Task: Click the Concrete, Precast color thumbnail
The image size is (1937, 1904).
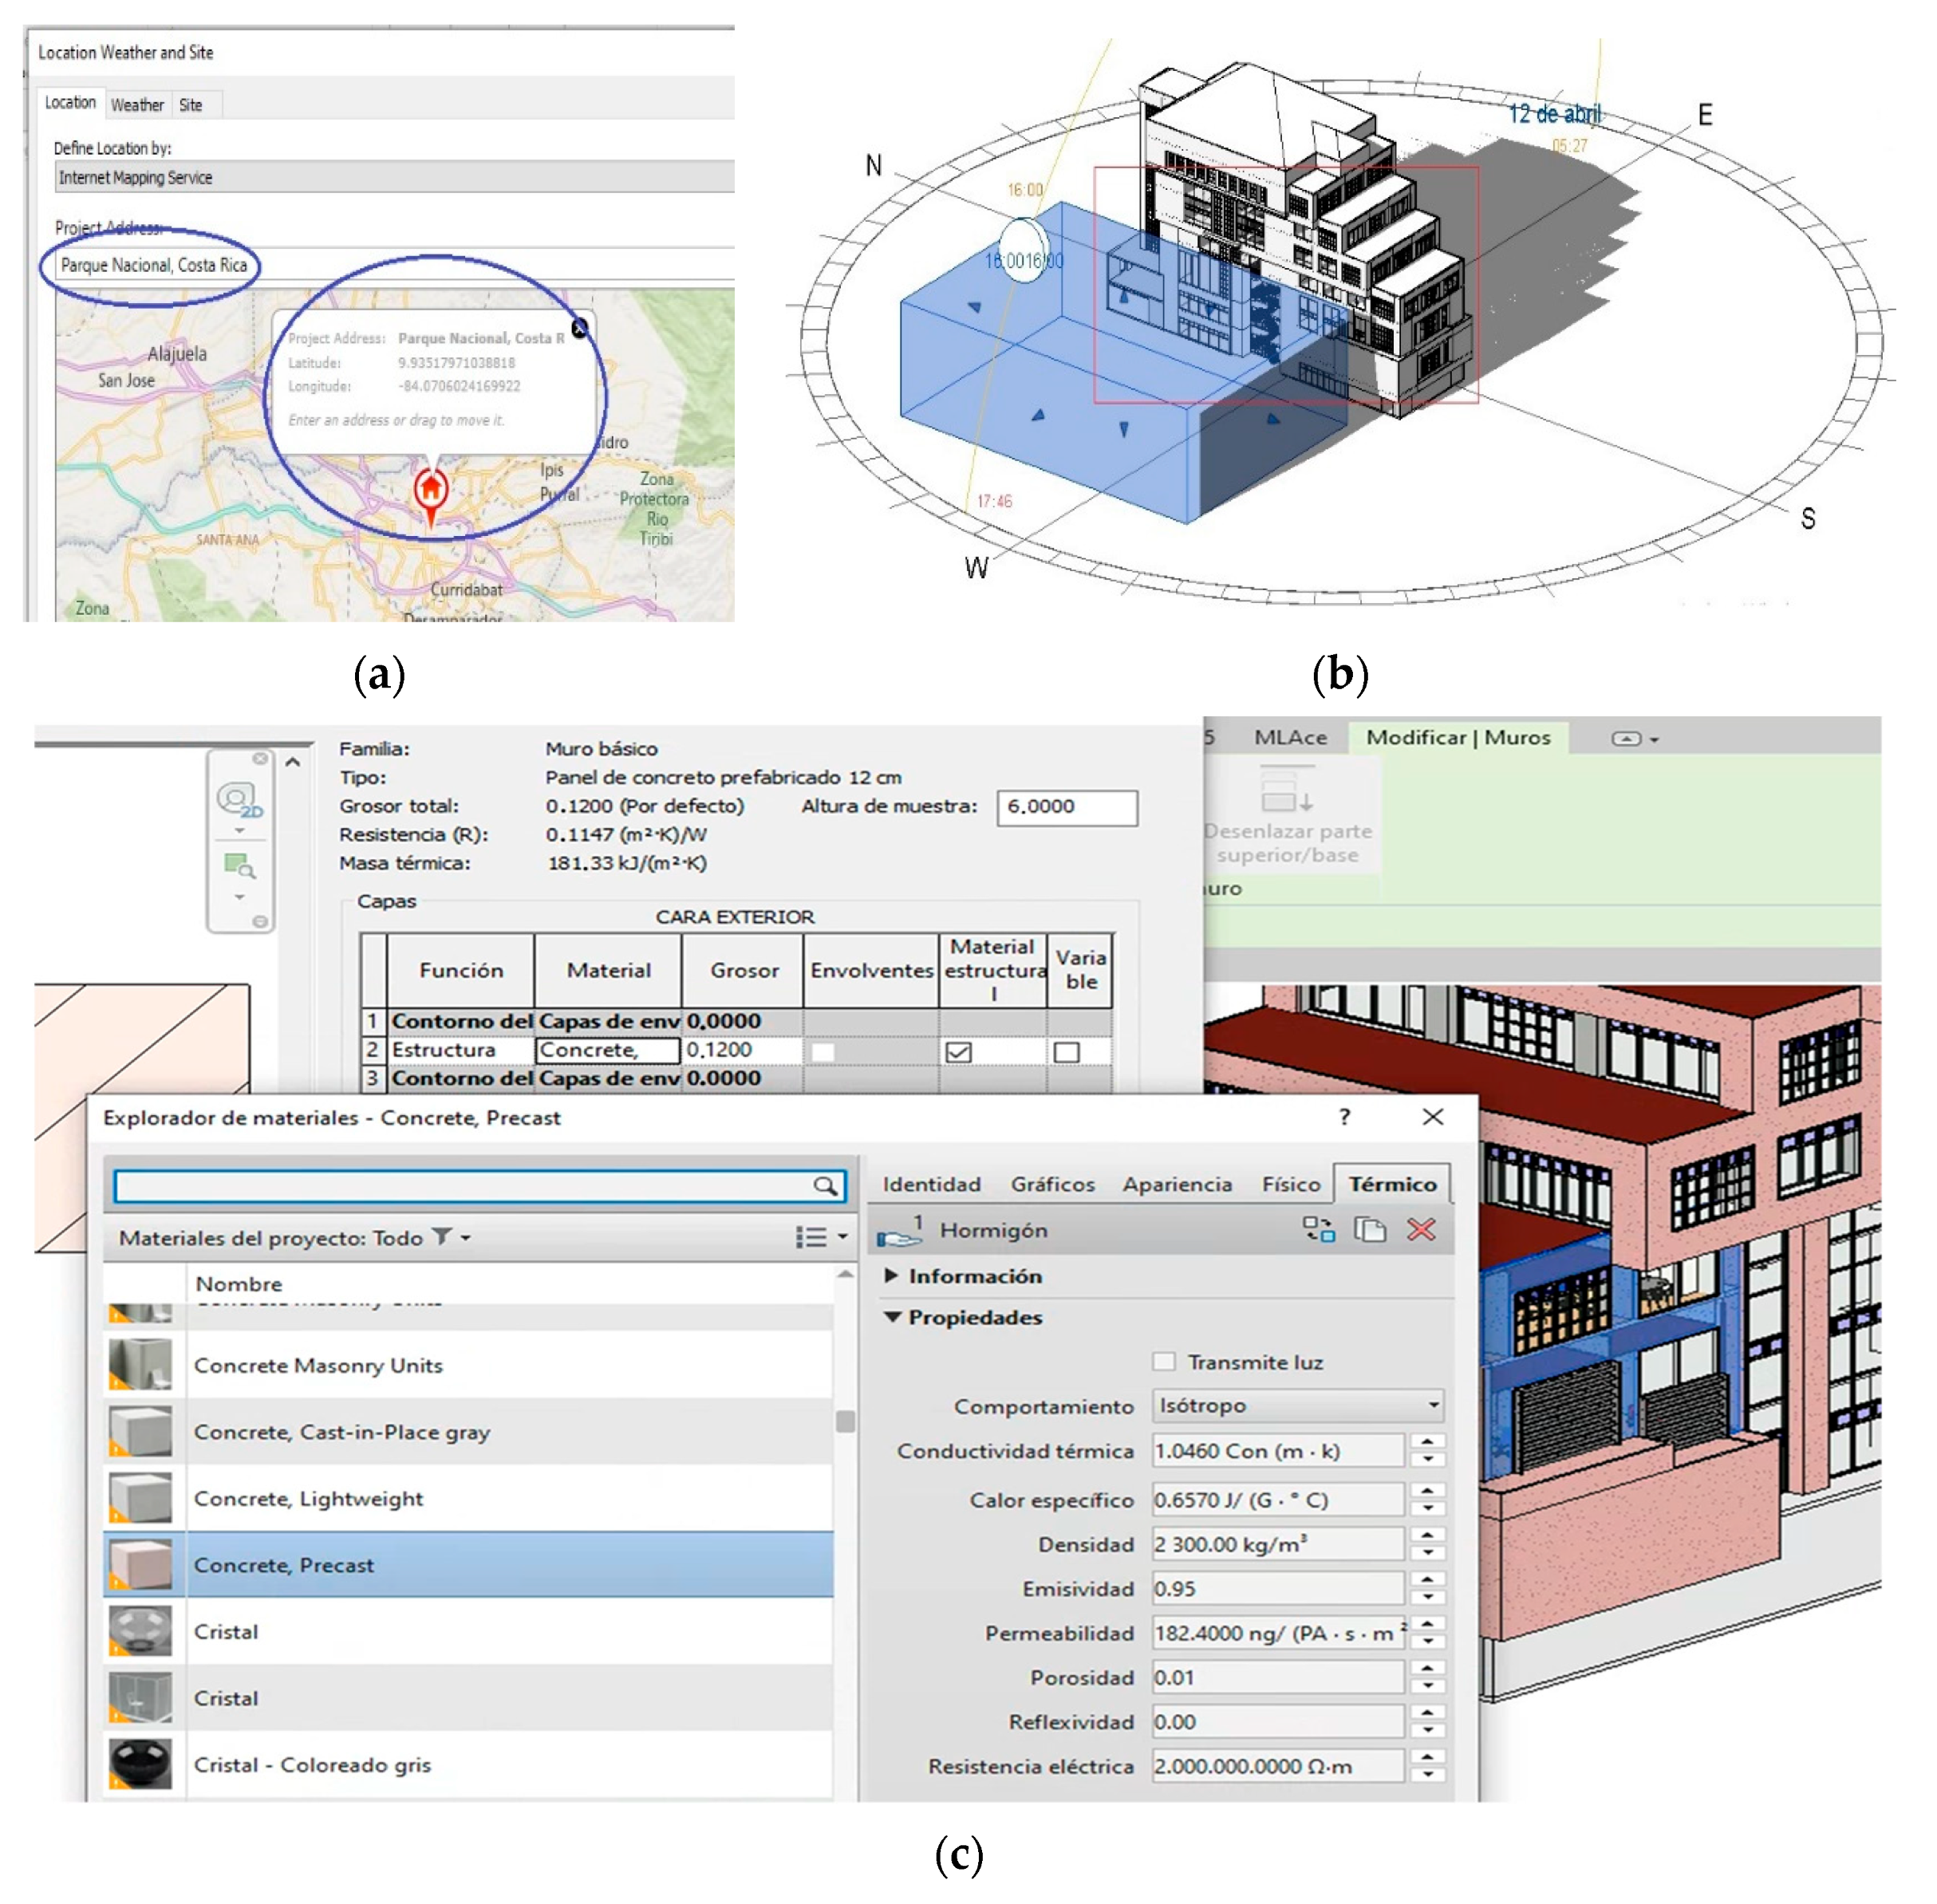Action: 140,1564
